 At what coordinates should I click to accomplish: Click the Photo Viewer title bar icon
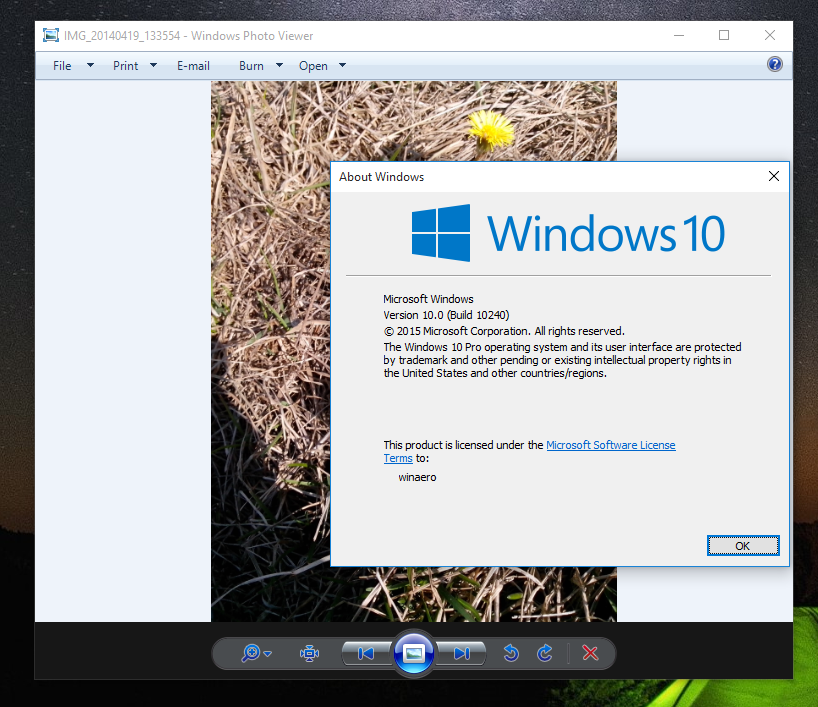click(x=51, y=35)
